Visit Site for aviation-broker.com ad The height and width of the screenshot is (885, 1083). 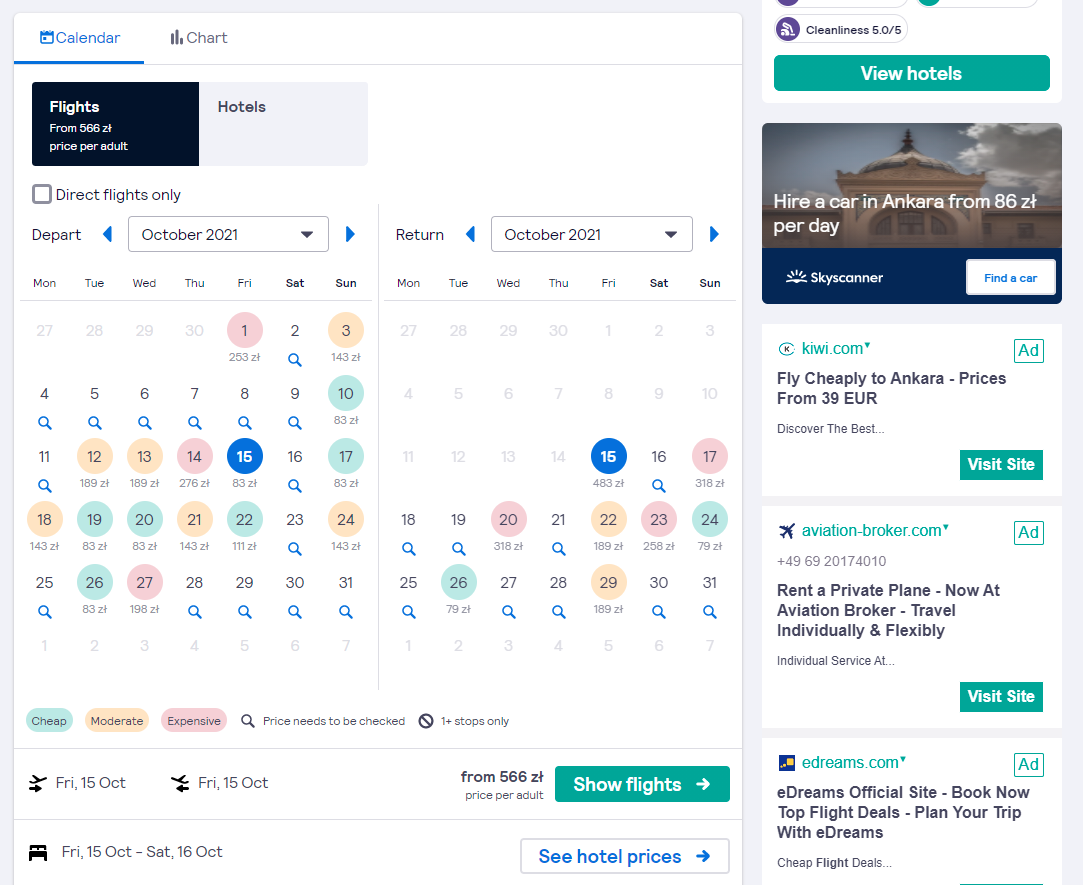1001,696
